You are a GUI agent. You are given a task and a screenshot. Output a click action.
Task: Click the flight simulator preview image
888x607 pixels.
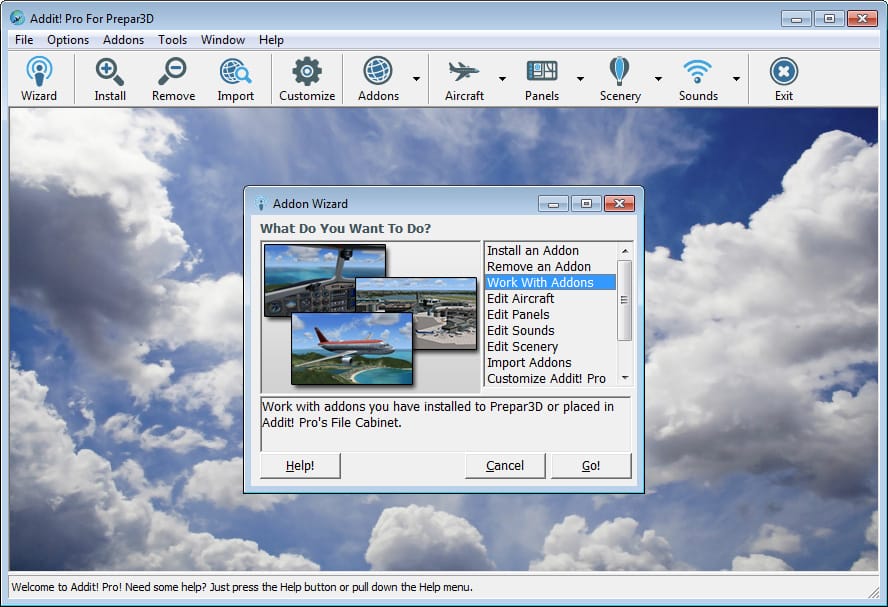(370, 316)
